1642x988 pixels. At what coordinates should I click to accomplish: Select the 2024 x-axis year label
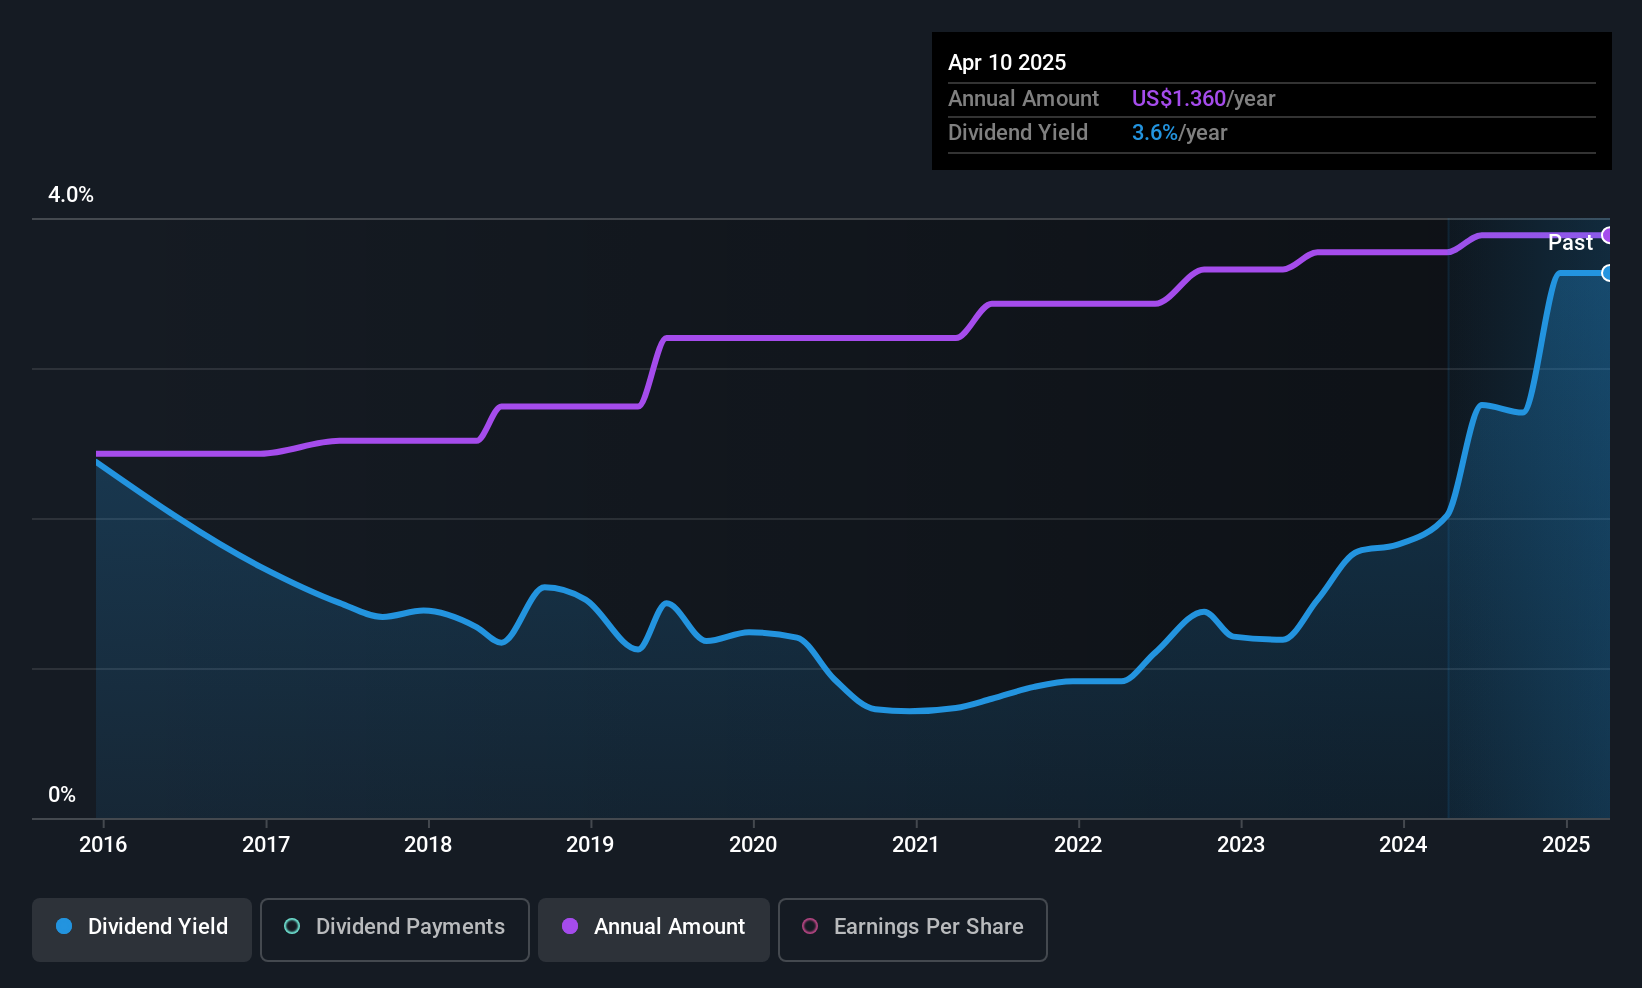(x=1403, y=845)
